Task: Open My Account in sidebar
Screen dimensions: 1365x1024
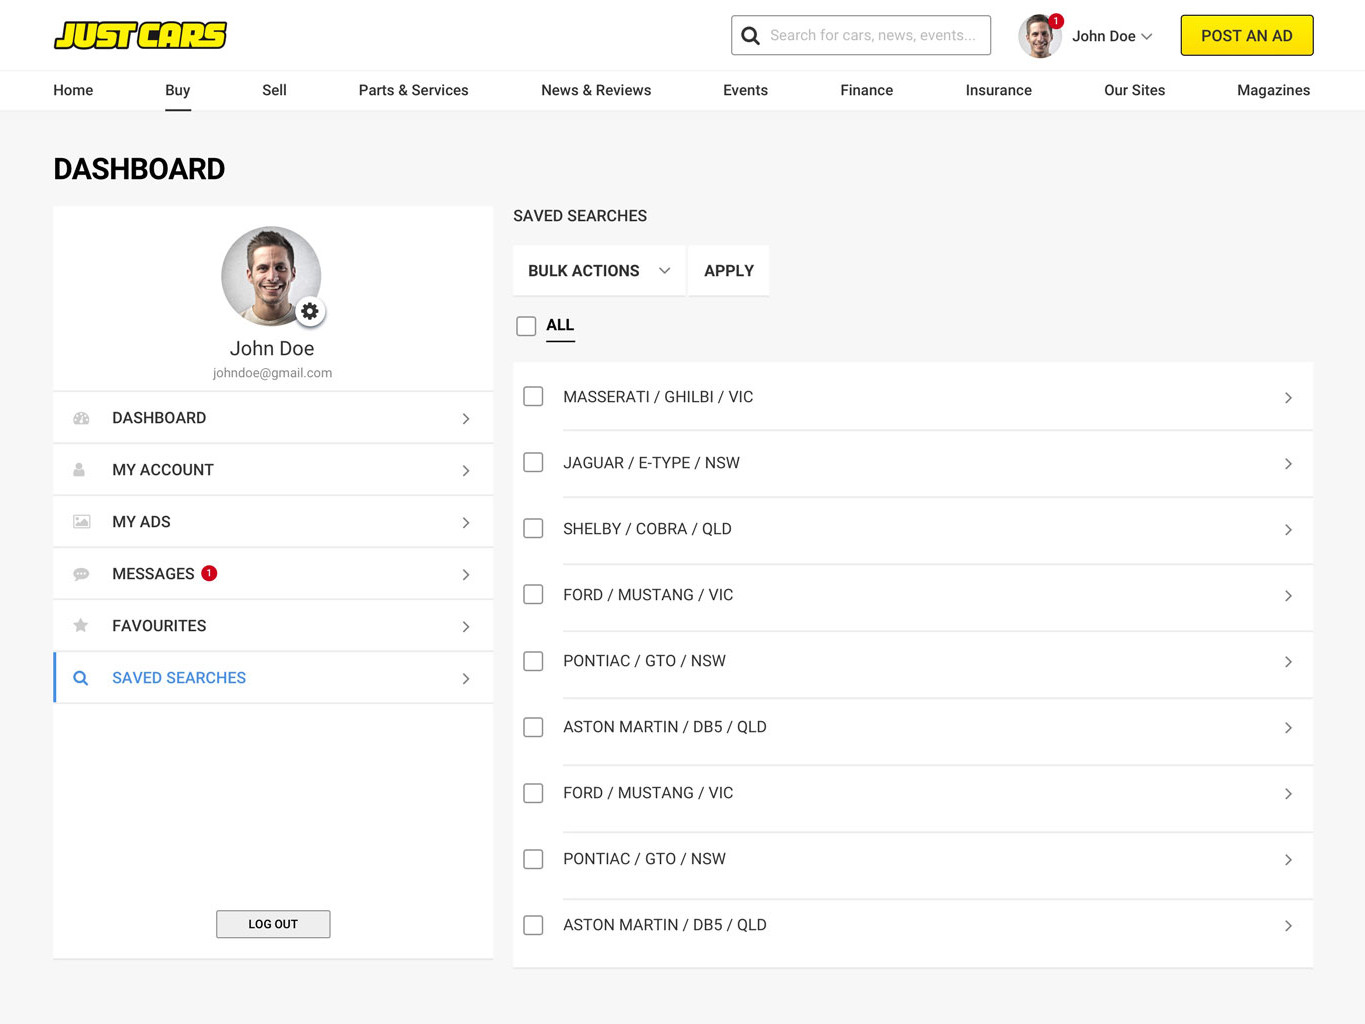Action: coord(273,470)
